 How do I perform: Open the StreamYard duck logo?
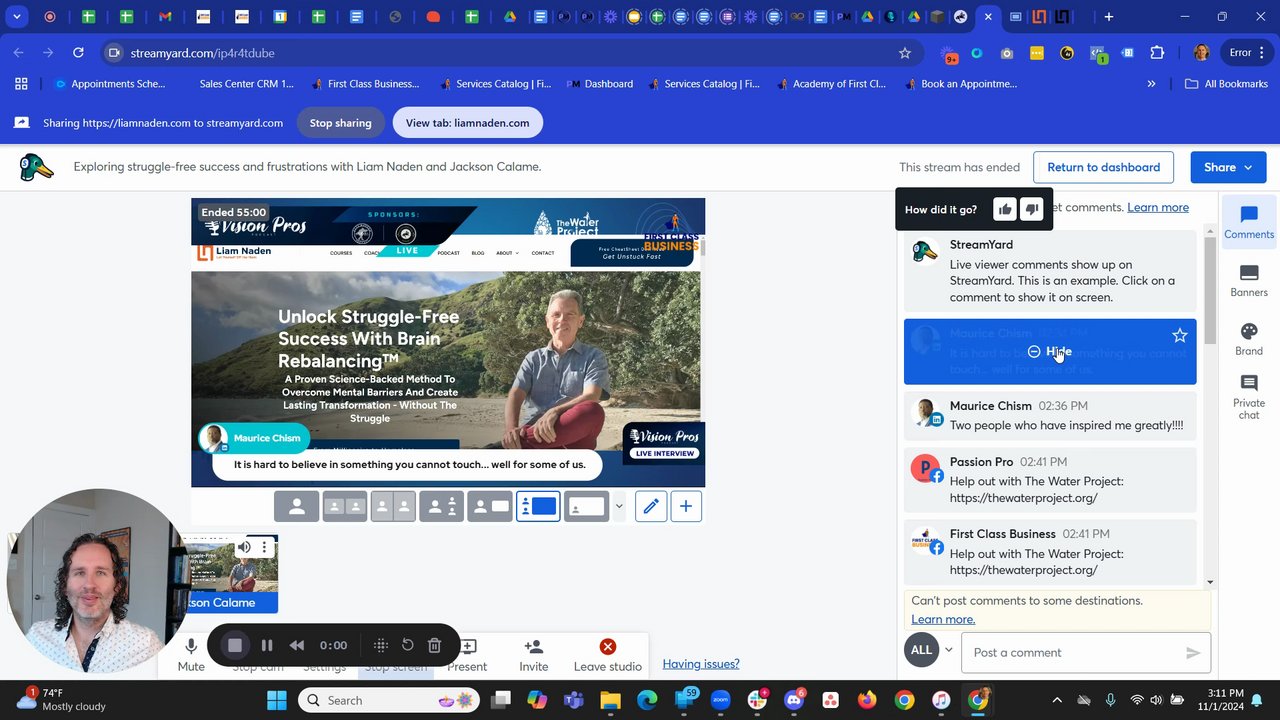click(36, 167)
